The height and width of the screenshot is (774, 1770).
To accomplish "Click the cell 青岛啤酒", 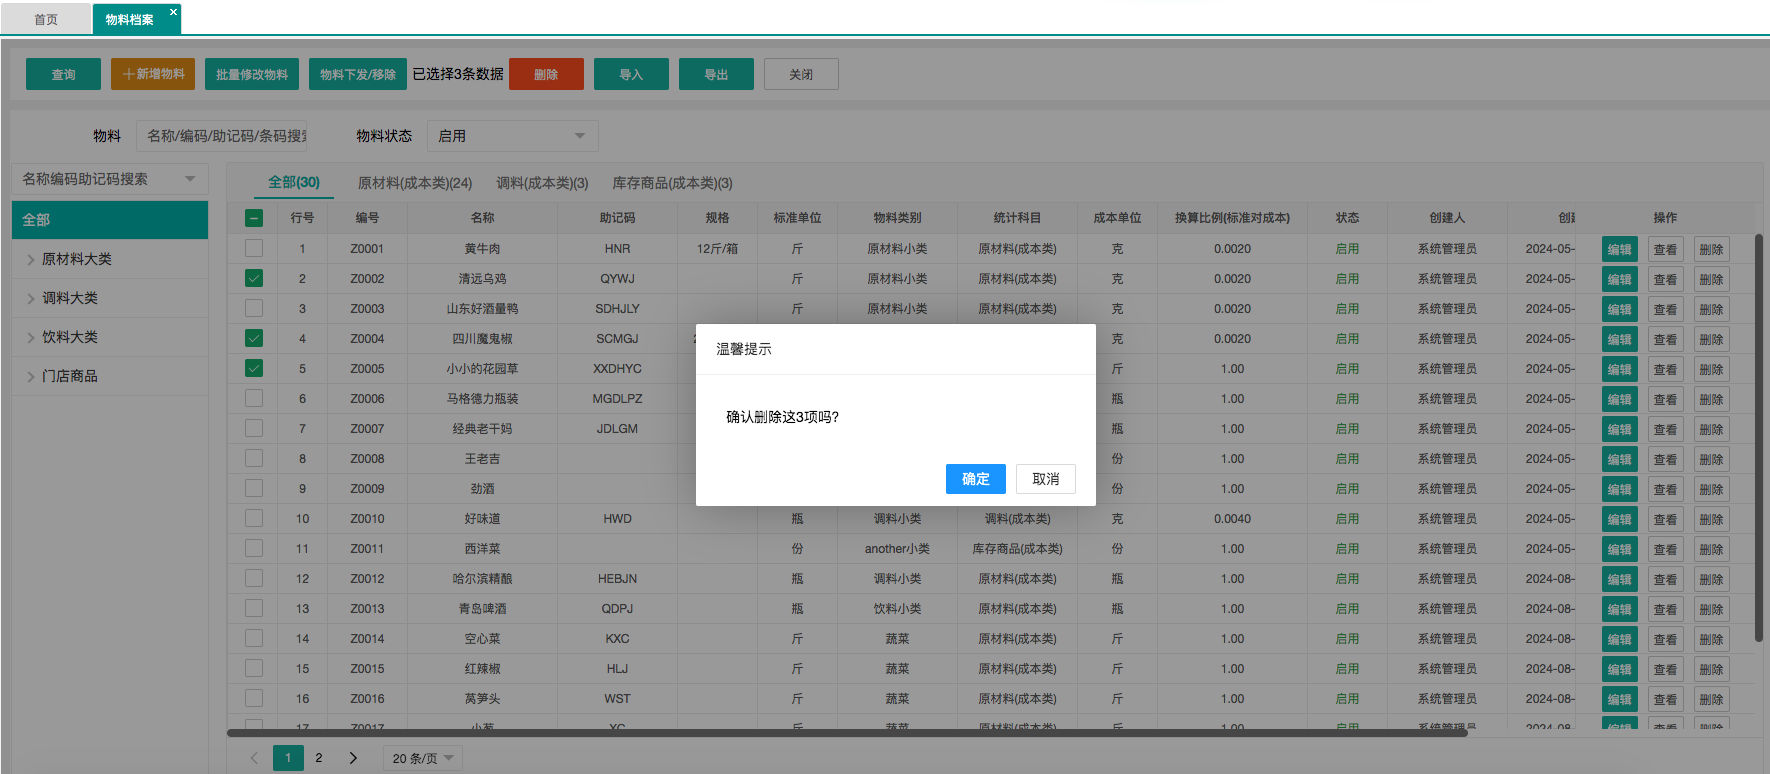I will (483, 609).
